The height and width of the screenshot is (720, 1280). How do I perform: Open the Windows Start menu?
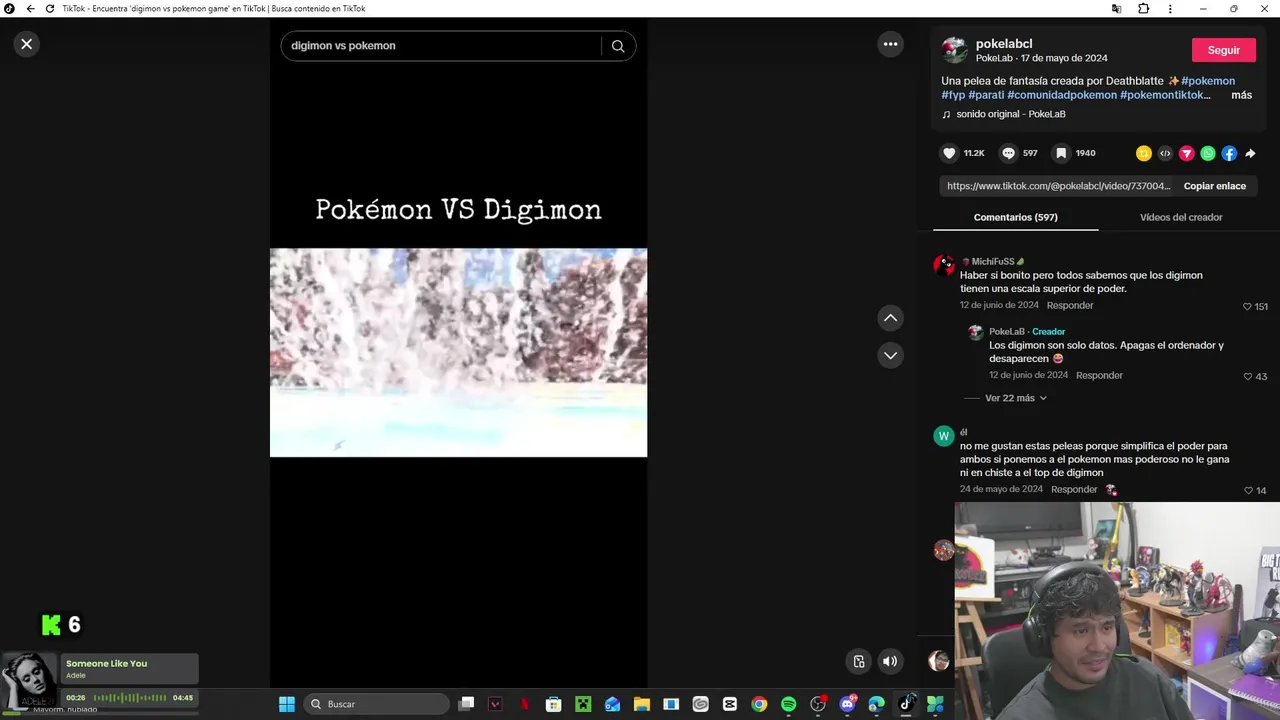point(287,704)
